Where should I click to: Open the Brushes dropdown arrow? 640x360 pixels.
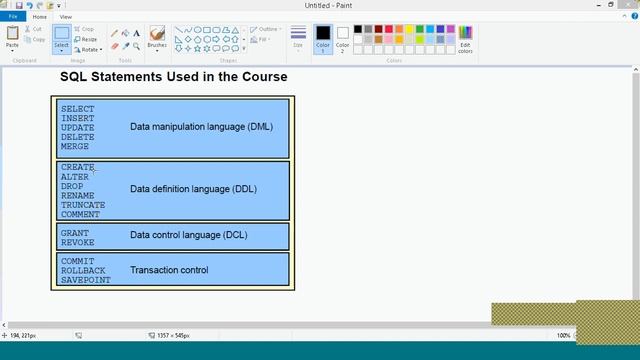(x=157, y=51)
